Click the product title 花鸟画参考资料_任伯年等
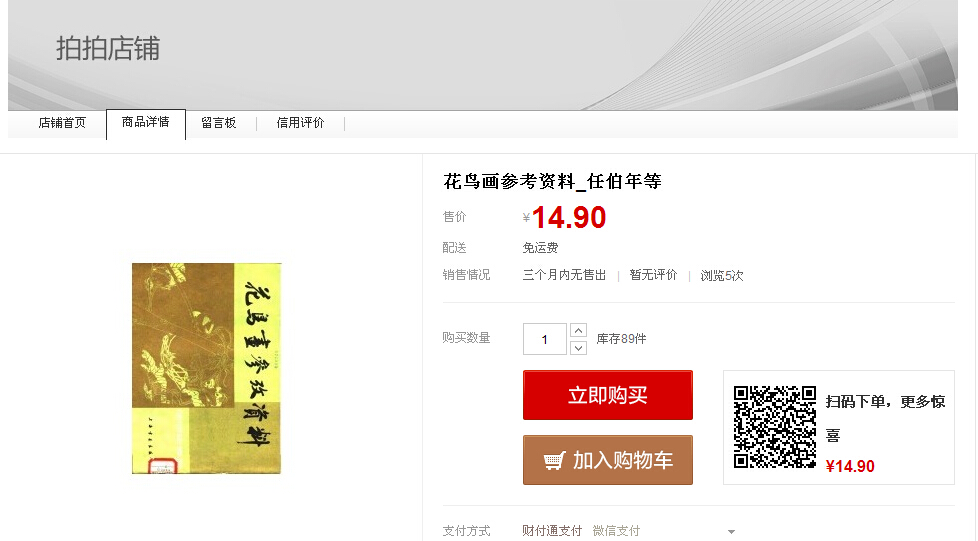 [552, 182]
